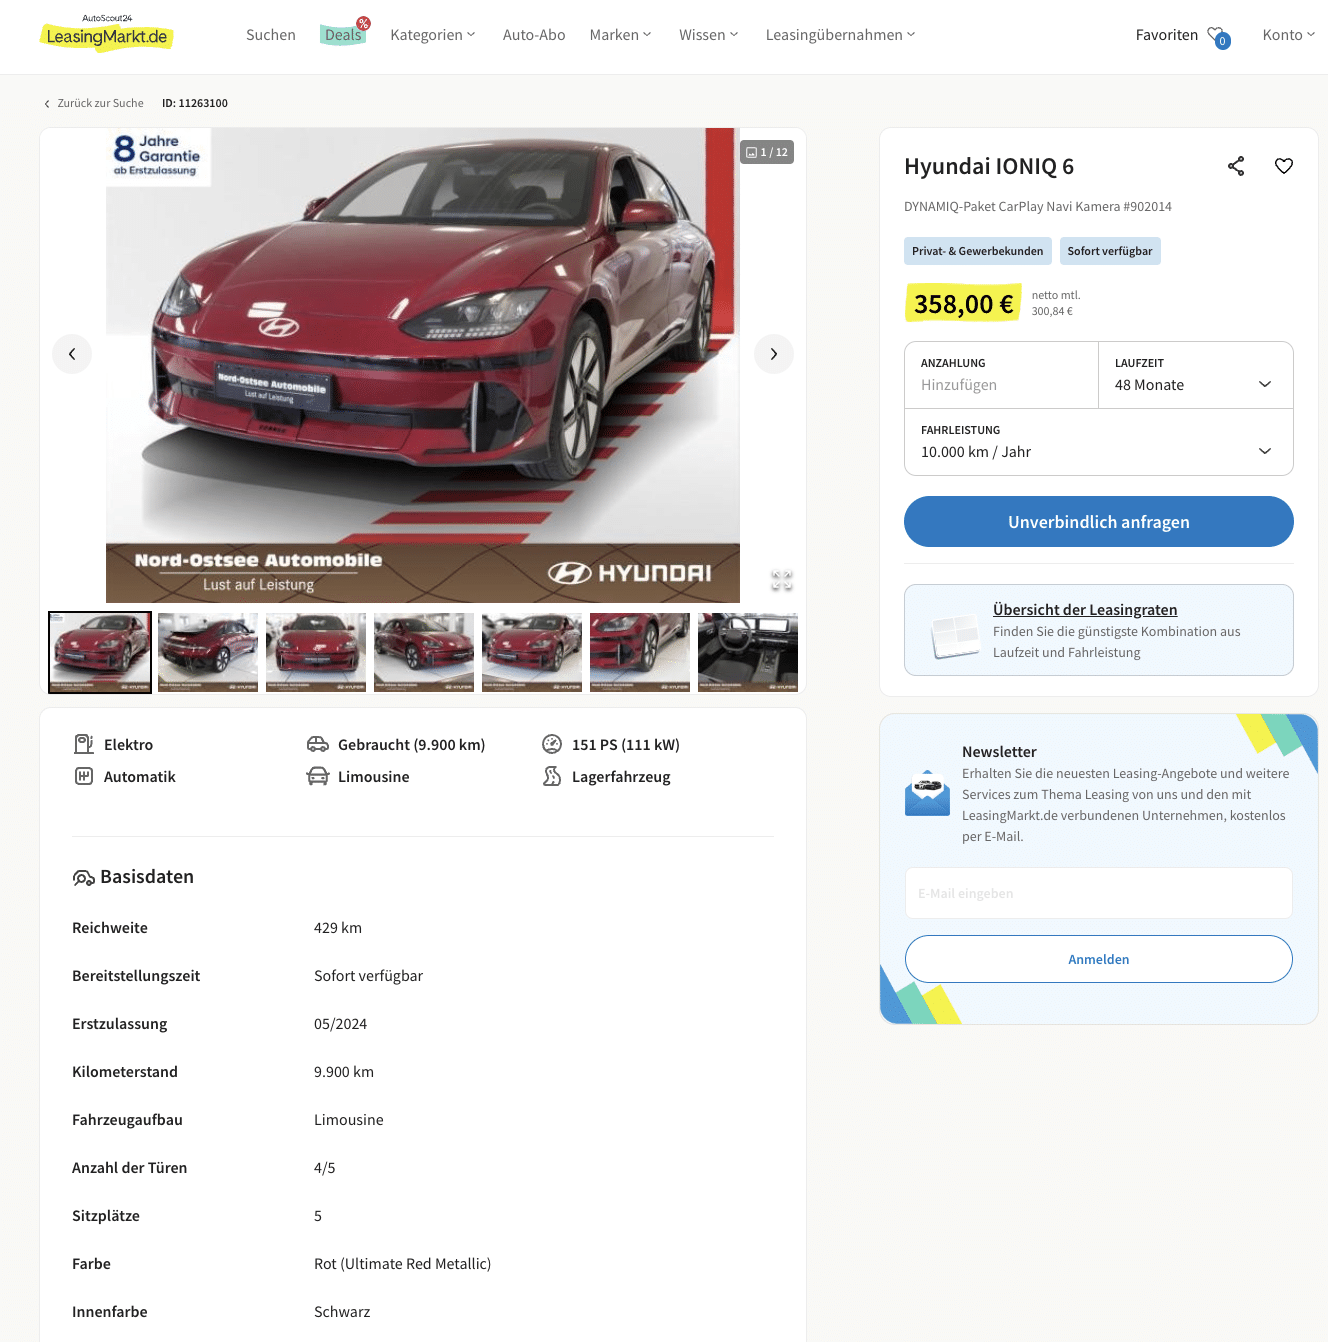Show next gallery photo with right arrow

pos(774,354)
